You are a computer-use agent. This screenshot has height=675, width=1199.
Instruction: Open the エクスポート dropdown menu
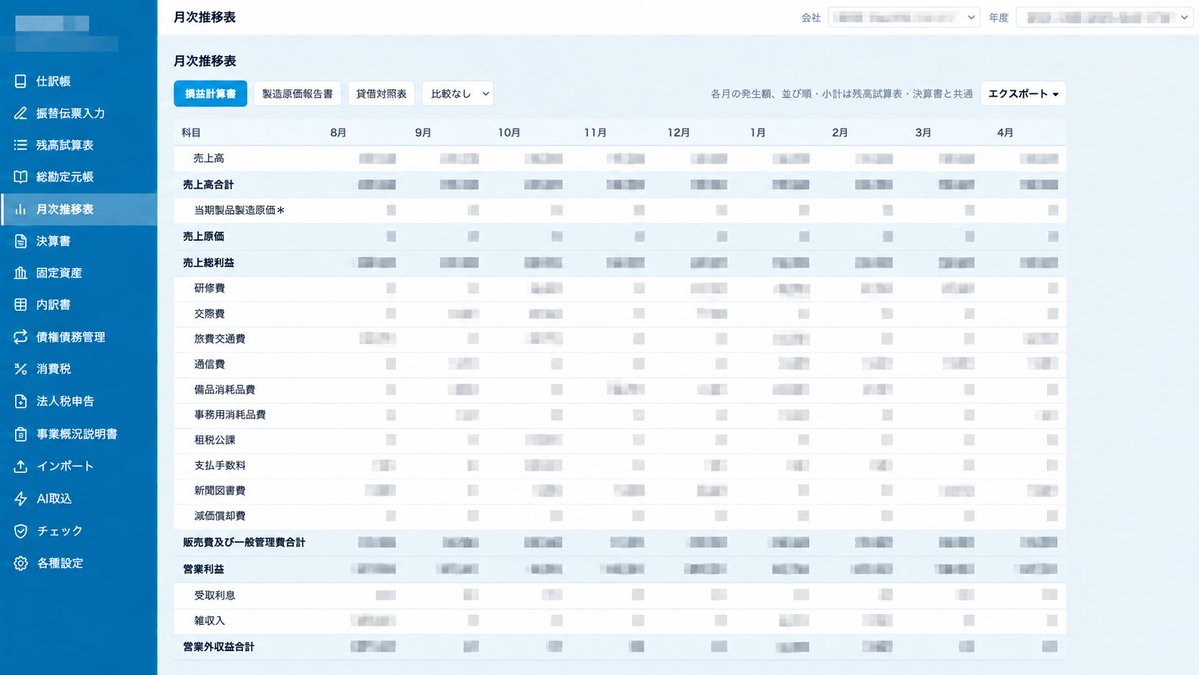pyautogui.click(x=1023, y=94)
